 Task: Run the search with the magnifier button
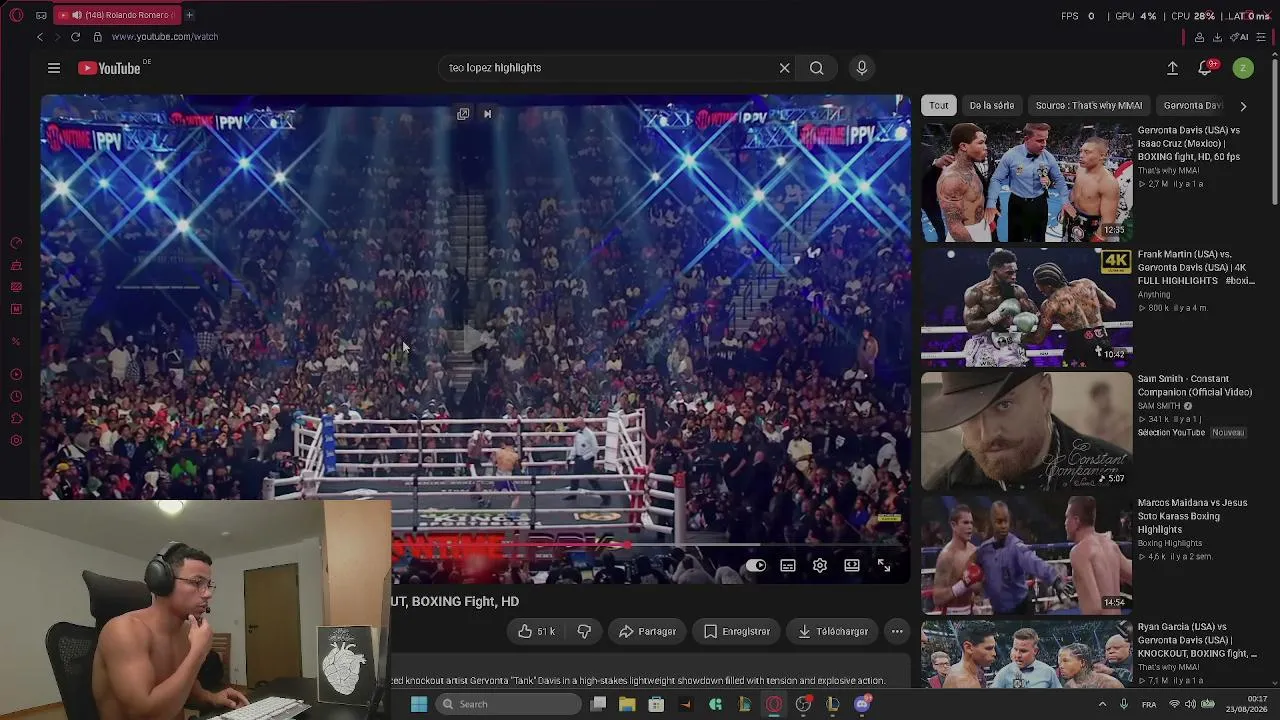pyautogui.click(x=817, y=68)
